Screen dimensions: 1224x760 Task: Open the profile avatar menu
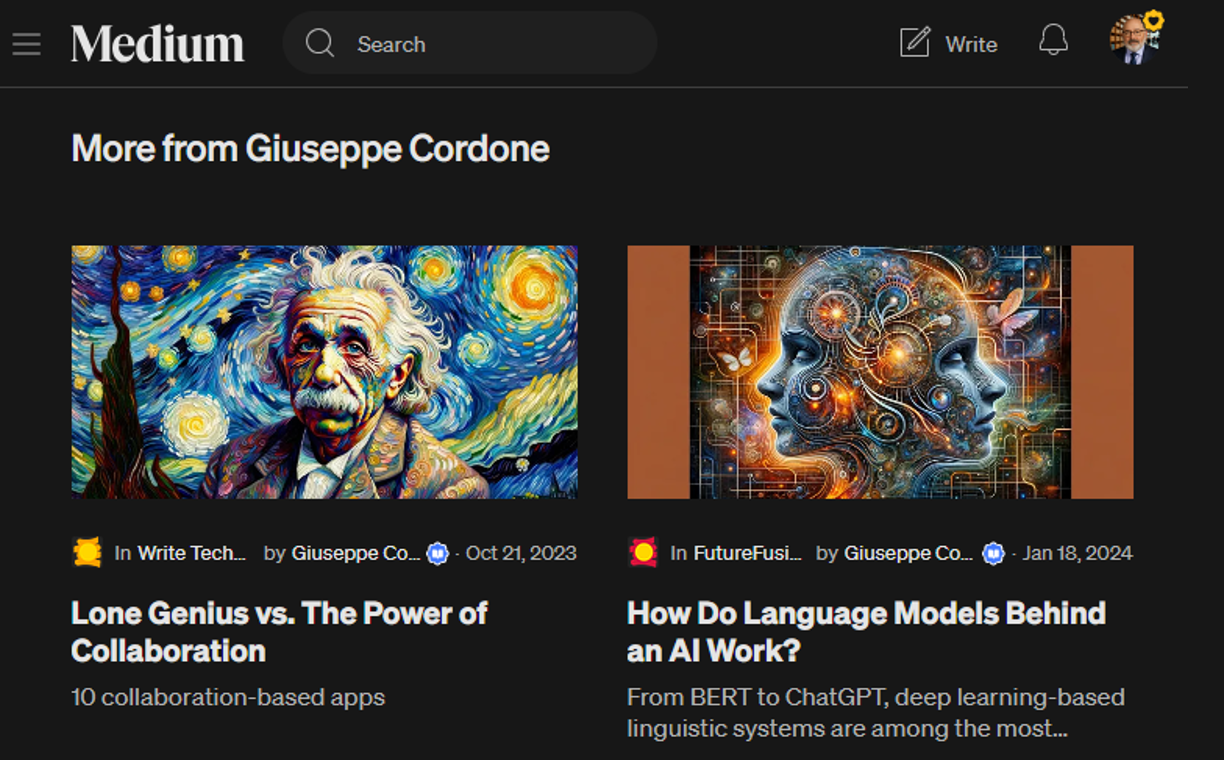point(1135,40)
